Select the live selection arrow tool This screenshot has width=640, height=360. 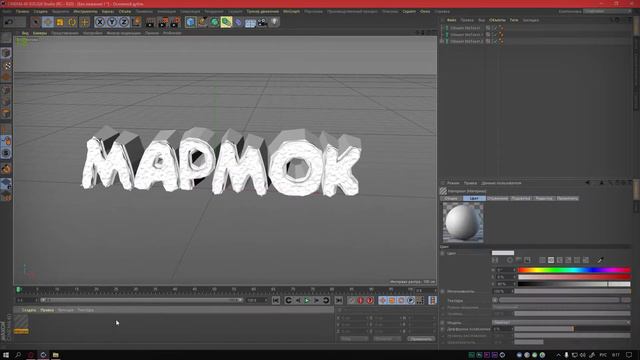36,22
